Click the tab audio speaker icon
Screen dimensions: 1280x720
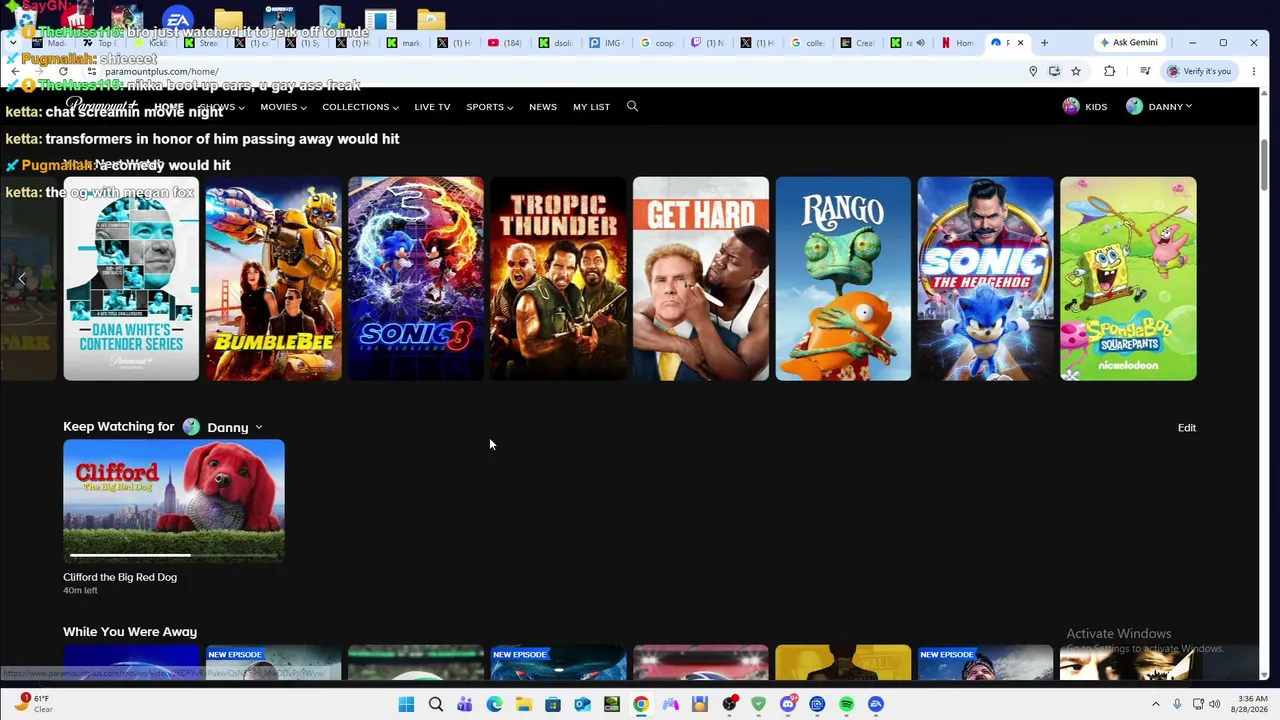920,43
